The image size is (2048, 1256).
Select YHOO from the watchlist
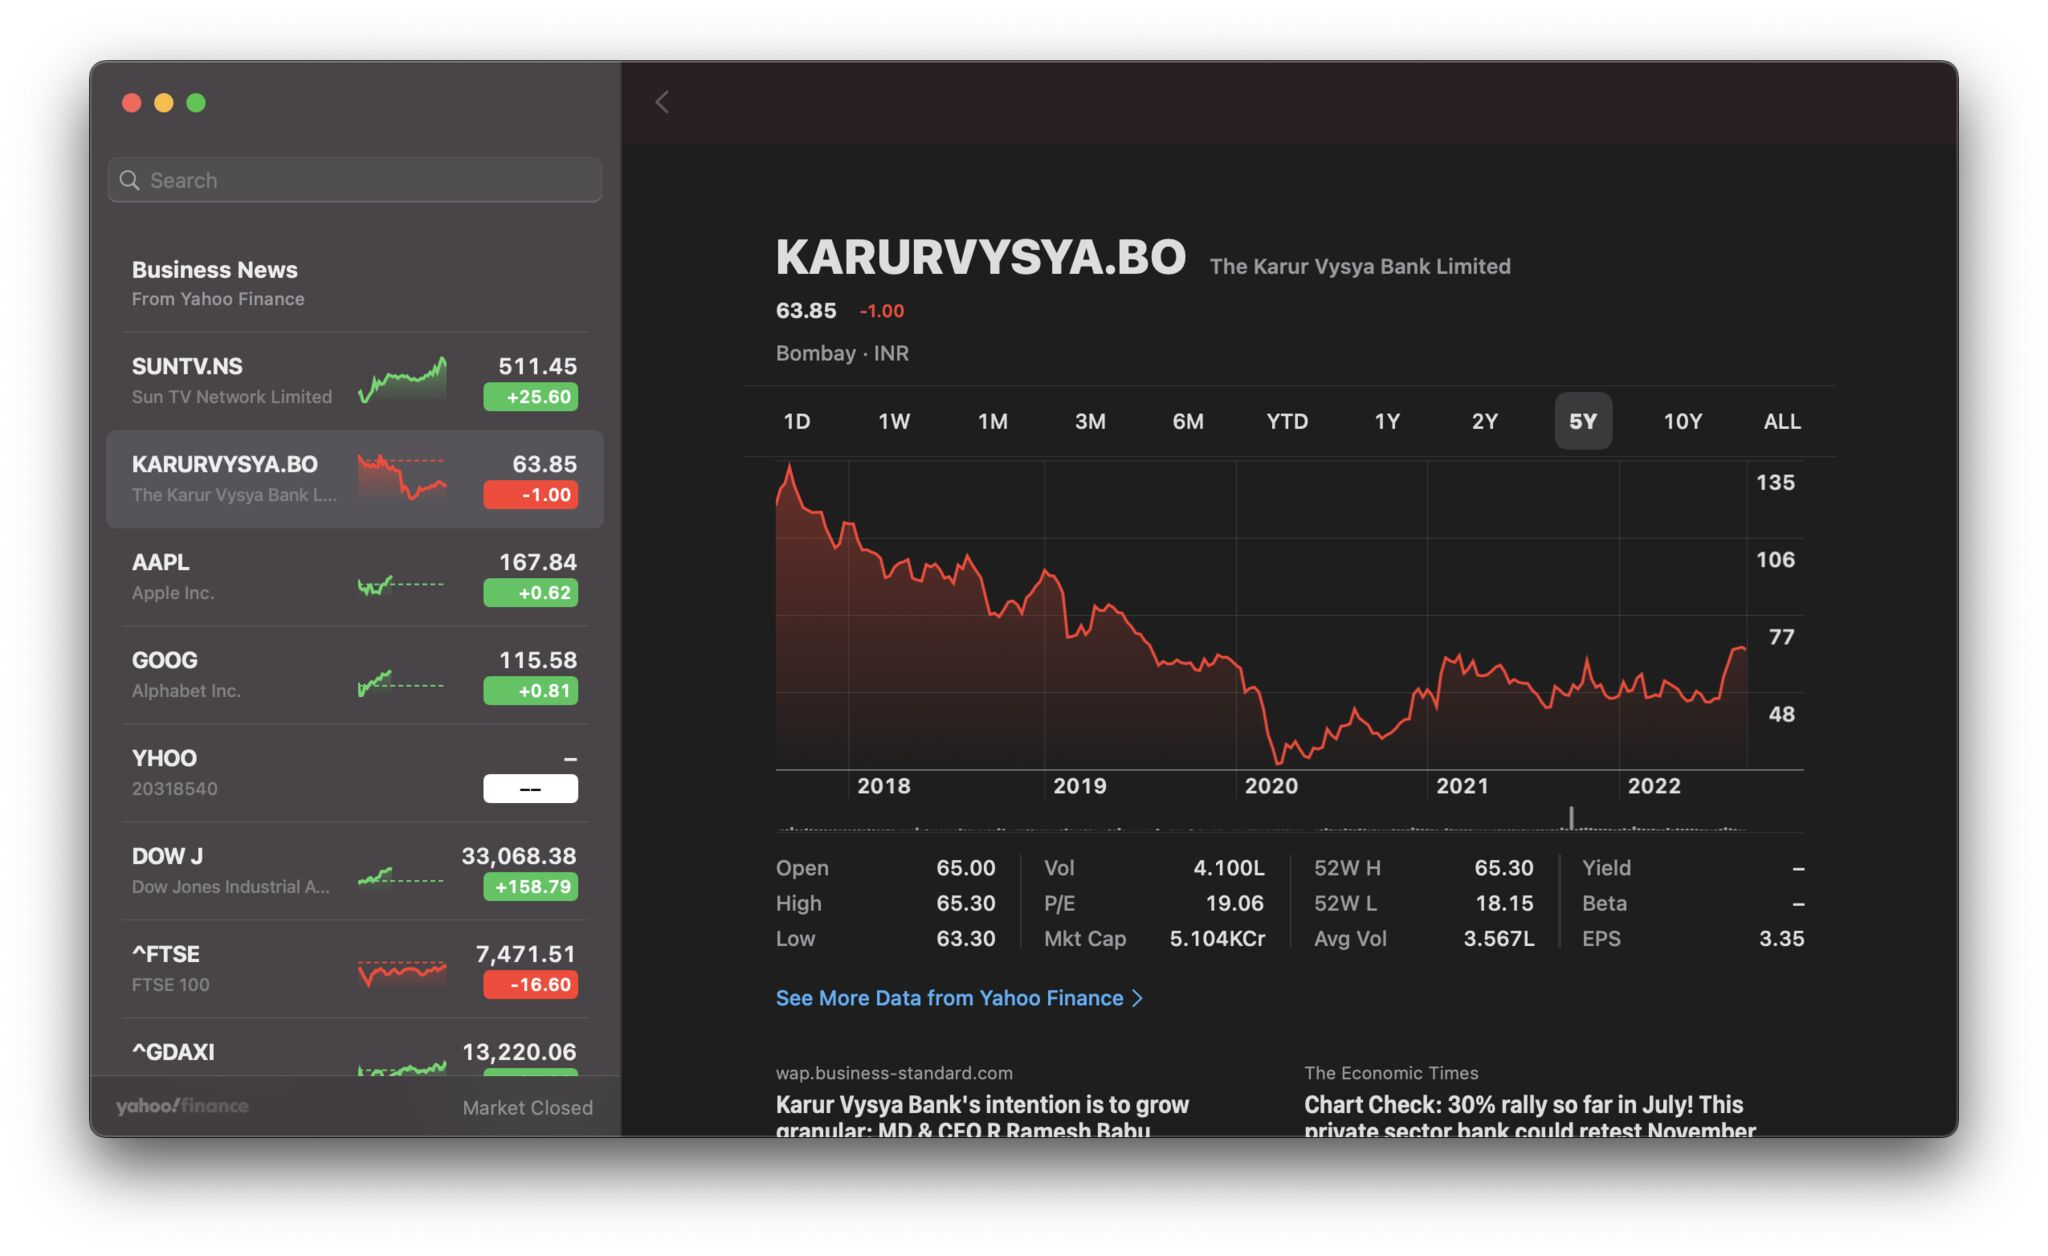tap(300, 772)
